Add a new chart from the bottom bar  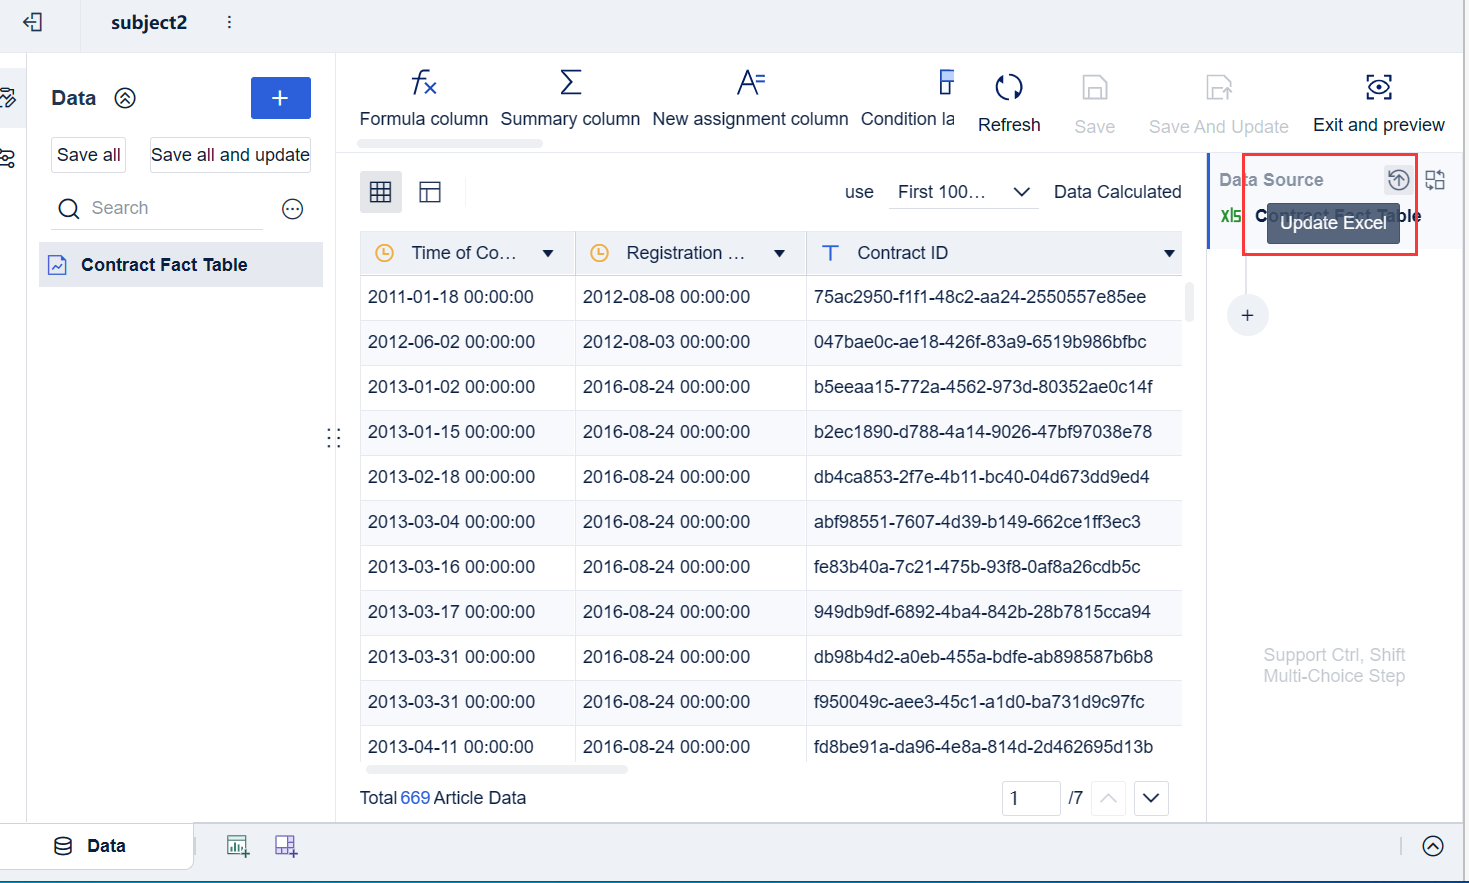click(x=238, y=845)
